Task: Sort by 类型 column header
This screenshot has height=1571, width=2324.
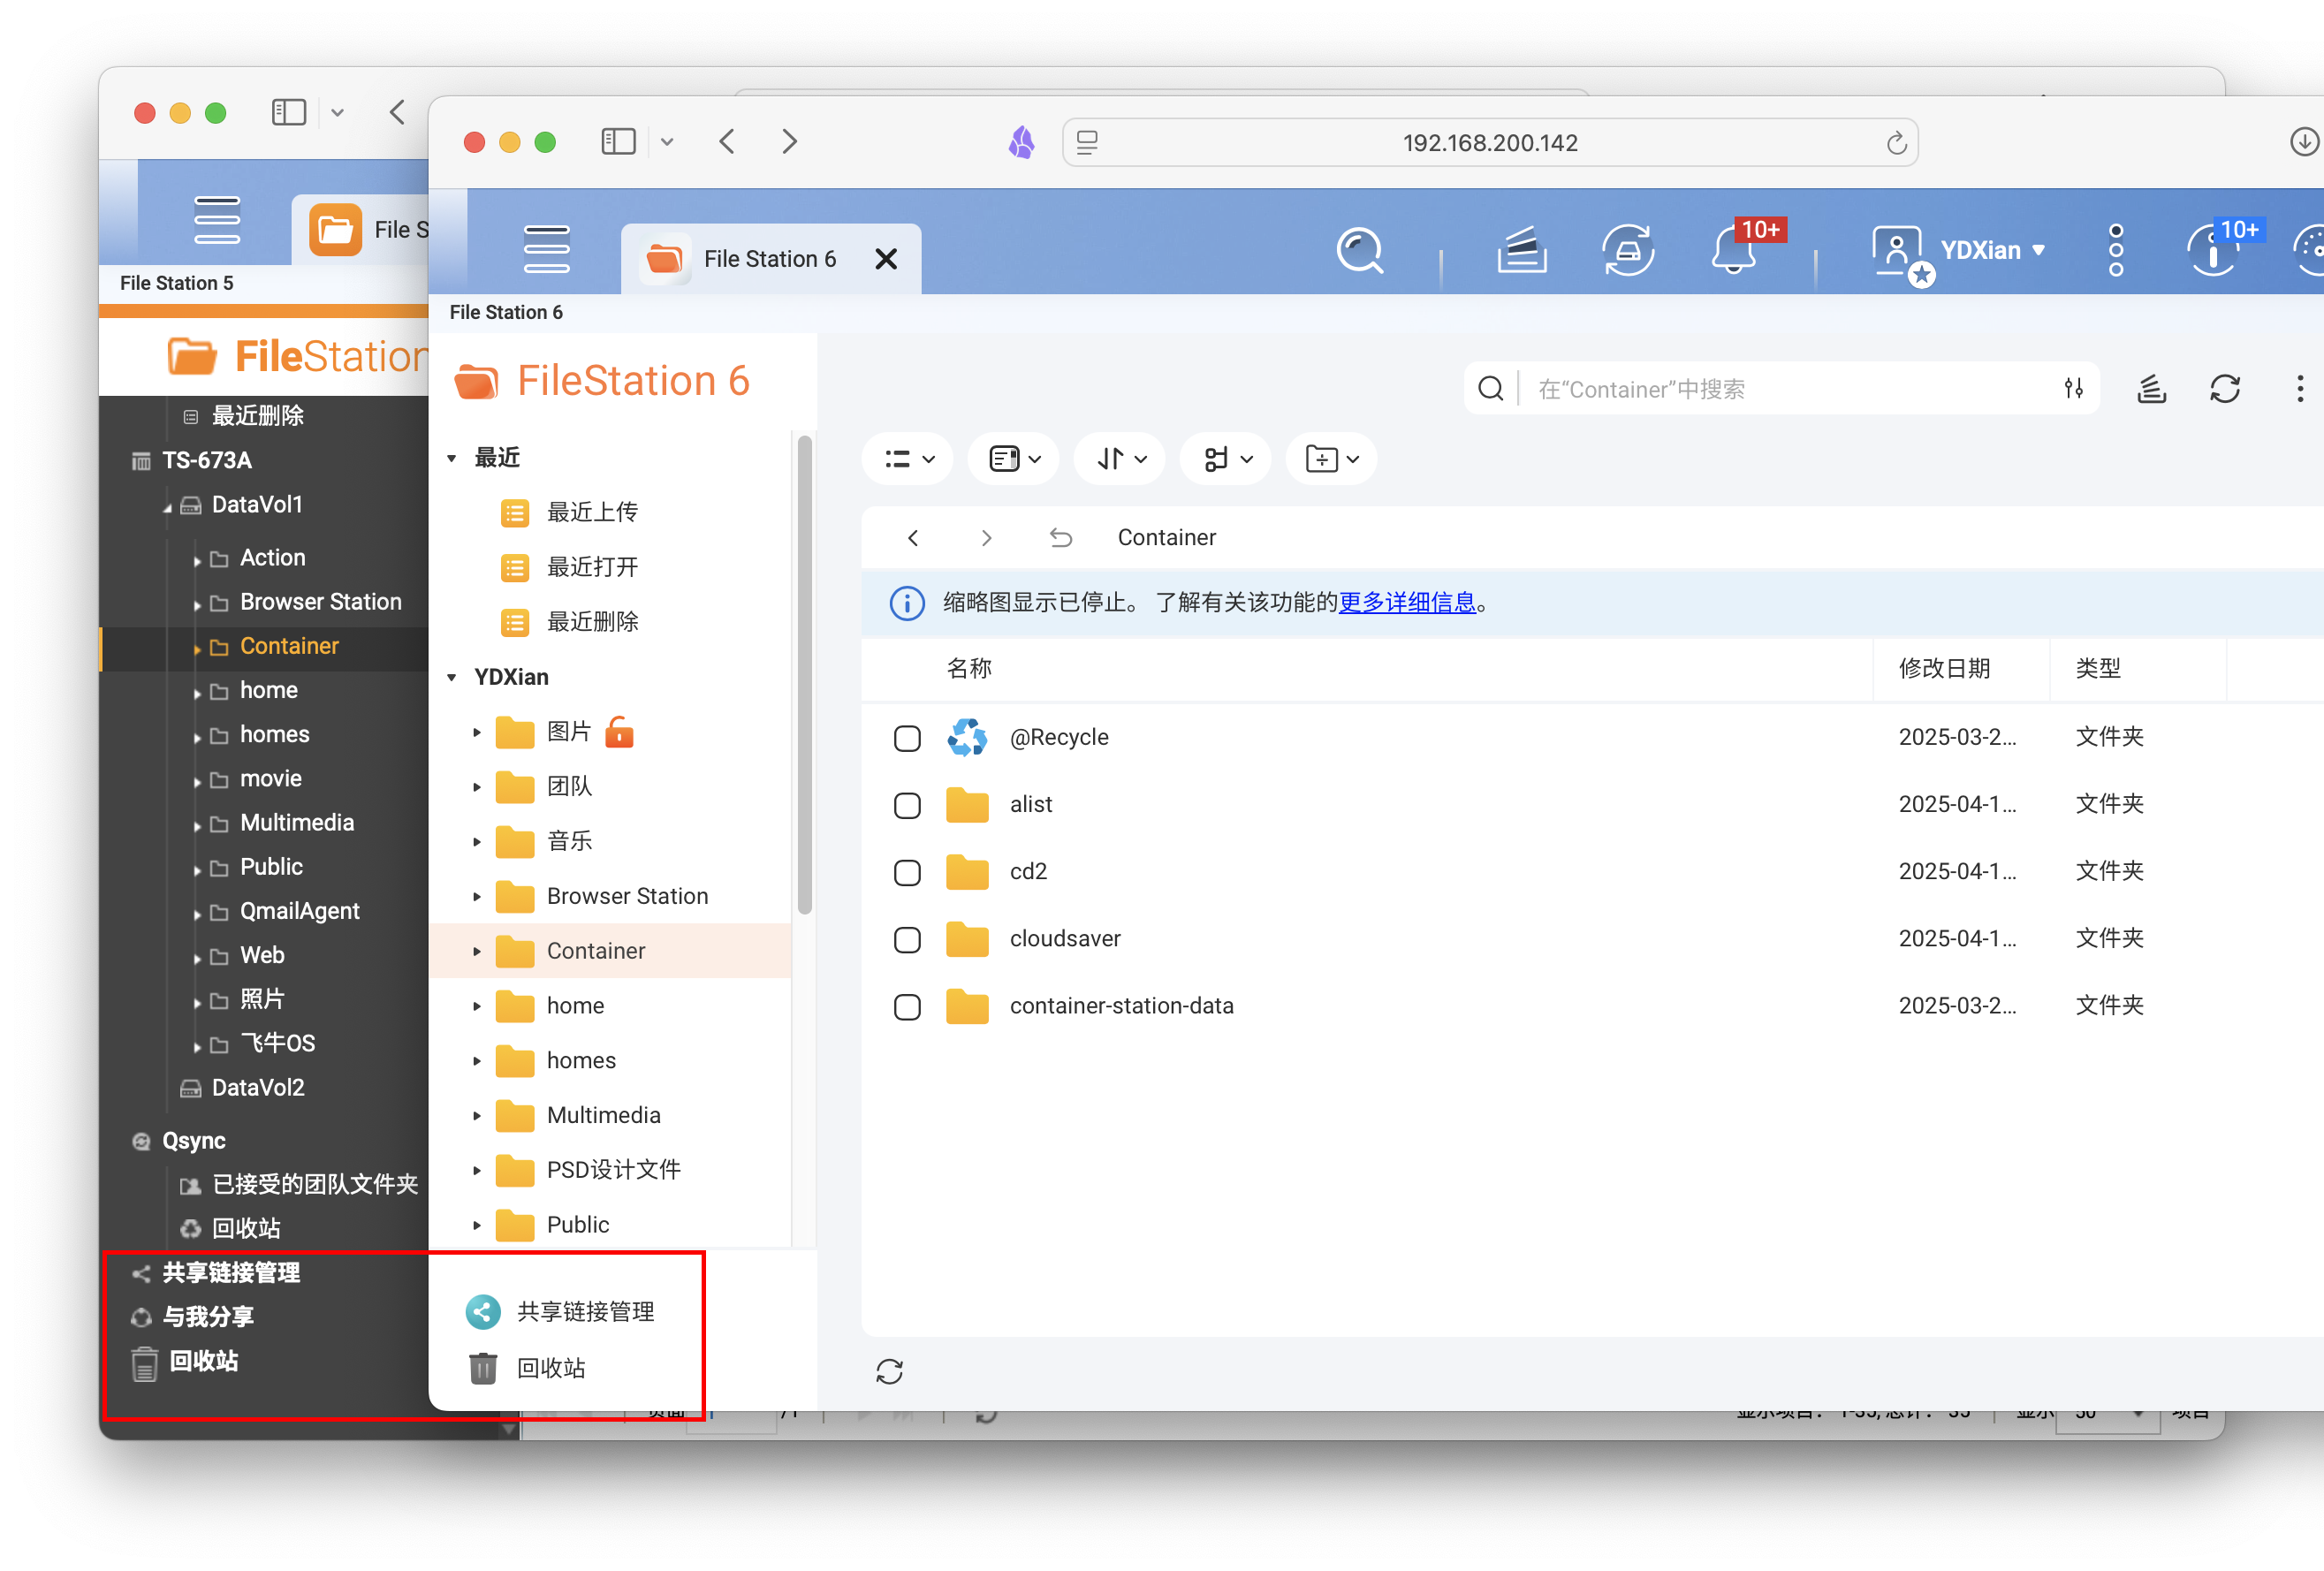Action: coord(2098,668)
